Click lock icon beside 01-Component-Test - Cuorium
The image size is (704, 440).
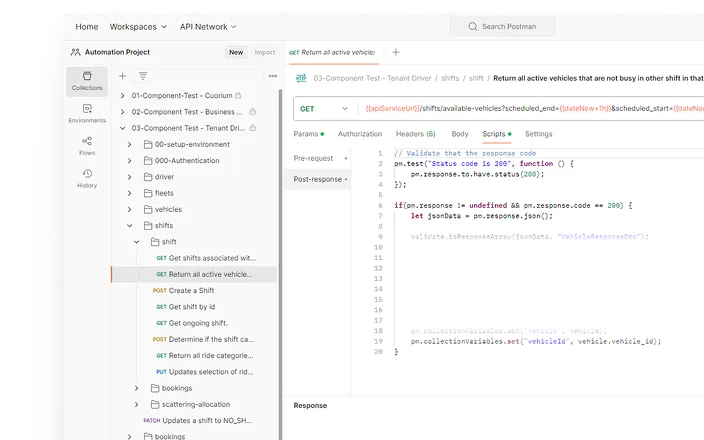pyautogui.click(x=238, y=95)
